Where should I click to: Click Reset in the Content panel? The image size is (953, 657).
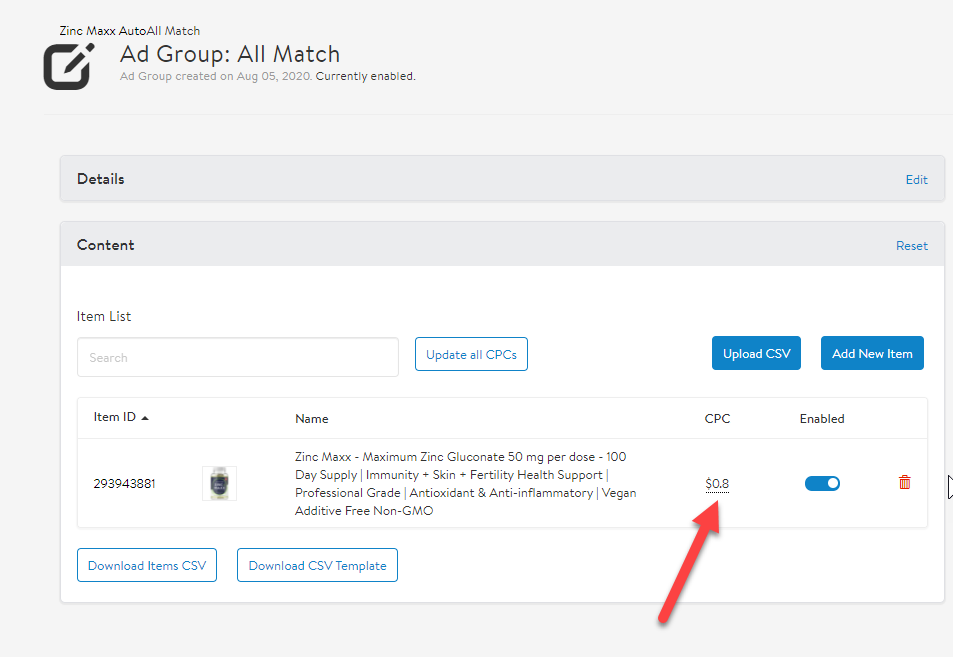(912, 246)
